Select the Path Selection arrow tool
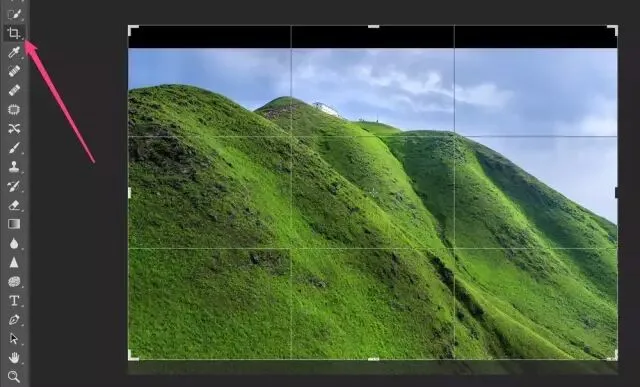640x387 pixels. click(x=14, y=339)
